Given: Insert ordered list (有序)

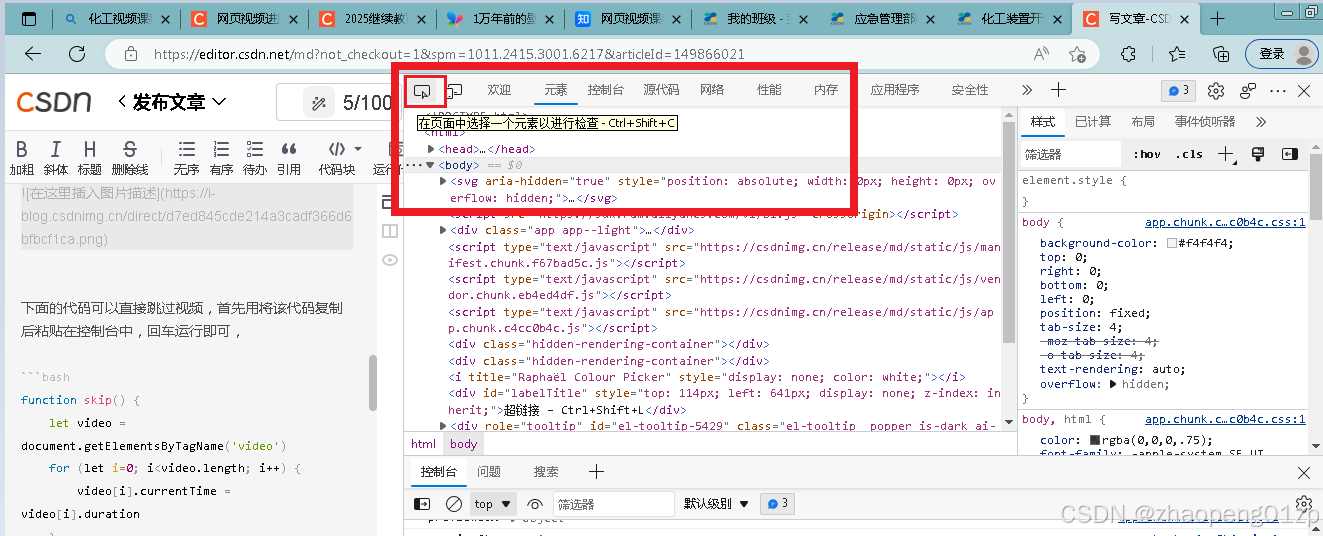Looking at the screenshot, I should tap(221, 158).
